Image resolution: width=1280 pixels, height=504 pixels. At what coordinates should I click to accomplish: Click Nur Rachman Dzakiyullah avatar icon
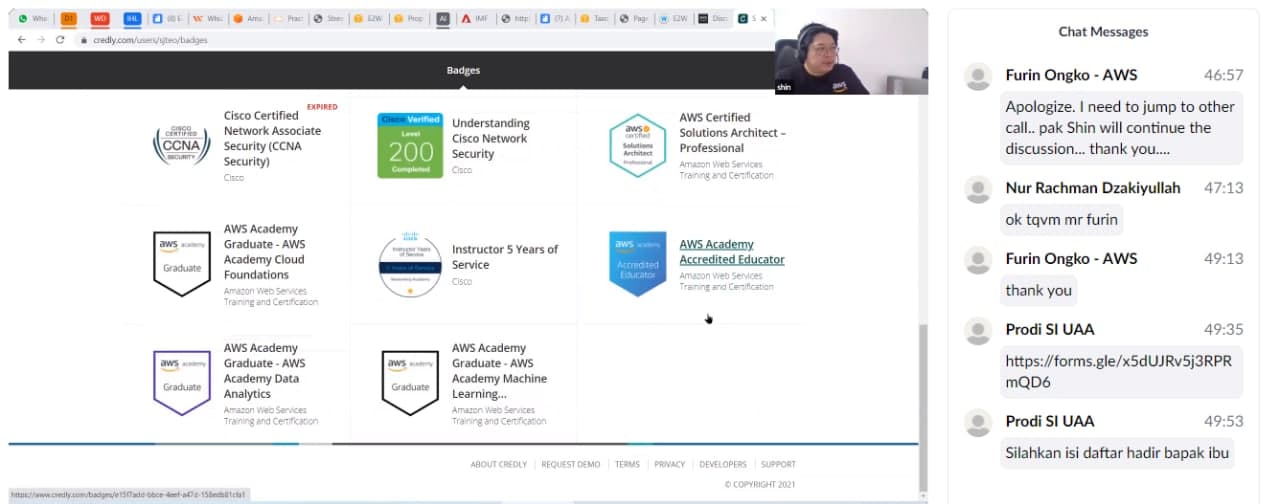tap(977, 188)
